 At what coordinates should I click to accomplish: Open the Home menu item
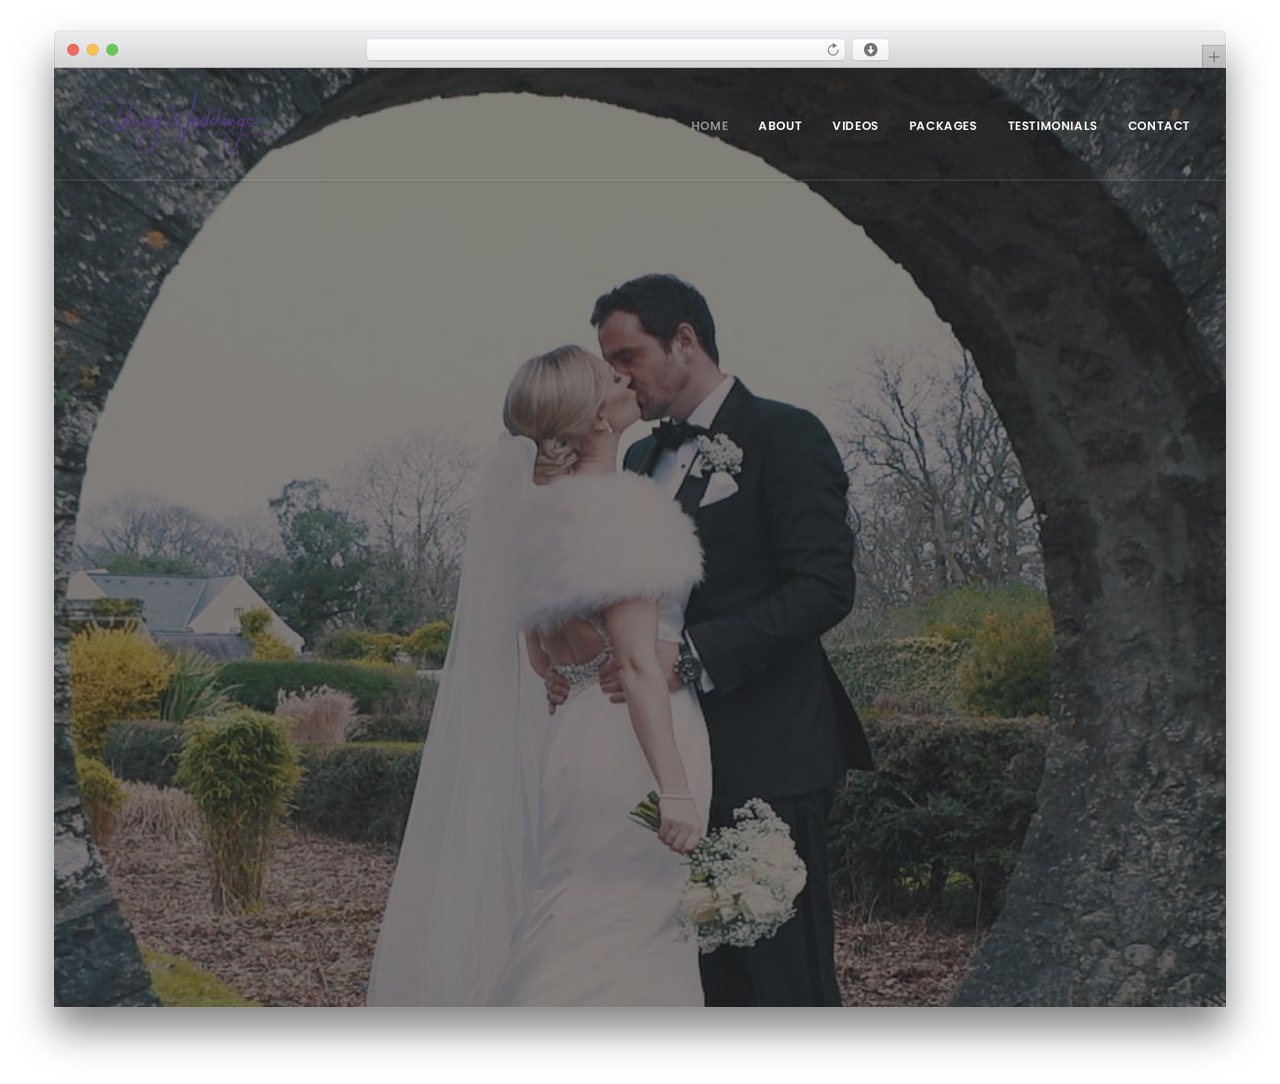tap(709, 126)
